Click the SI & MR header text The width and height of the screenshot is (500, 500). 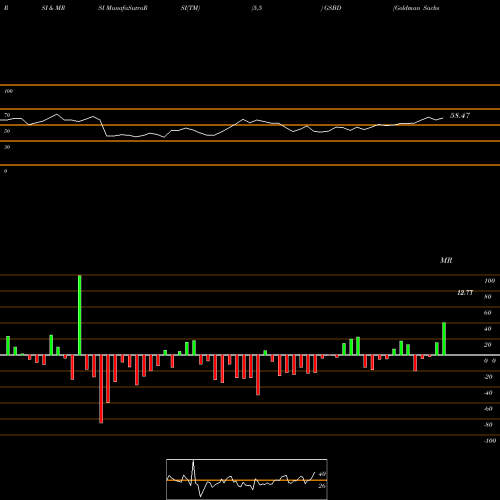pyautogui.click(x=53, y=8)
